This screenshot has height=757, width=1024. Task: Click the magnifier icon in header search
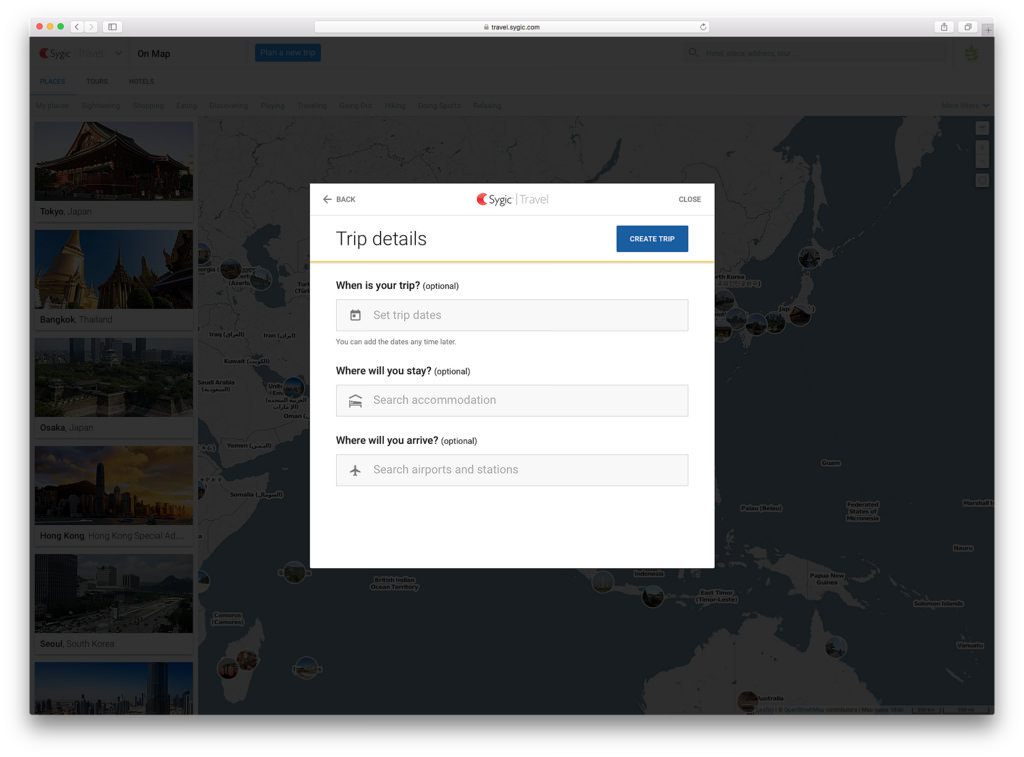[693, 52]
